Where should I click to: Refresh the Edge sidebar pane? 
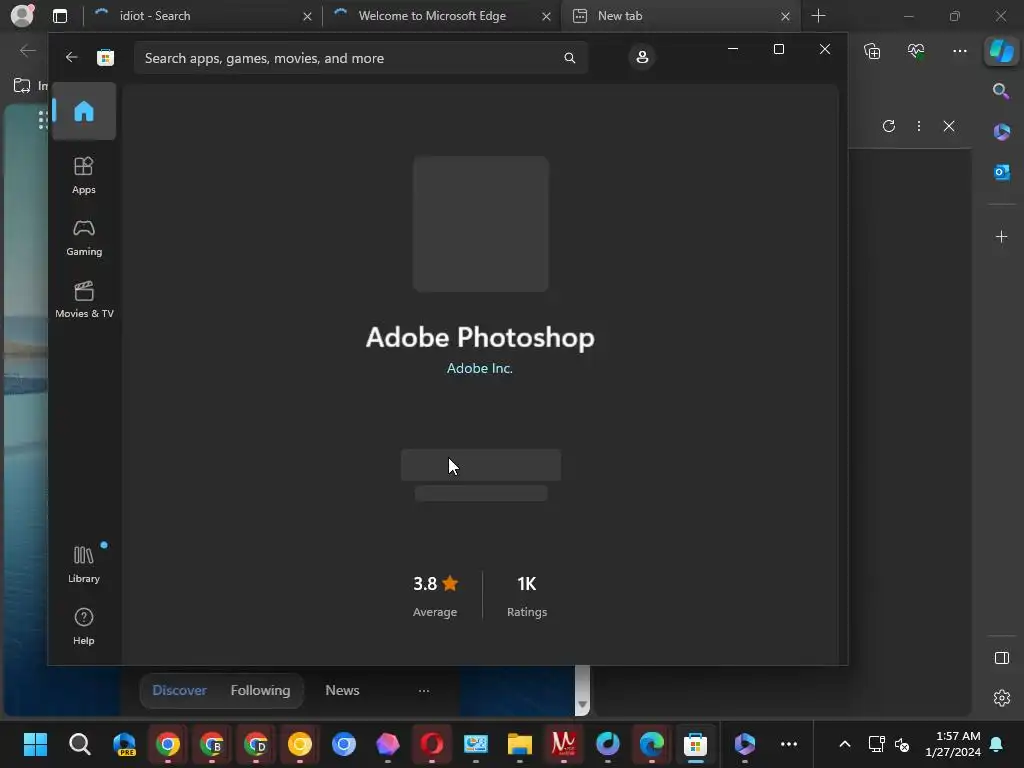(x=889, y=126)
